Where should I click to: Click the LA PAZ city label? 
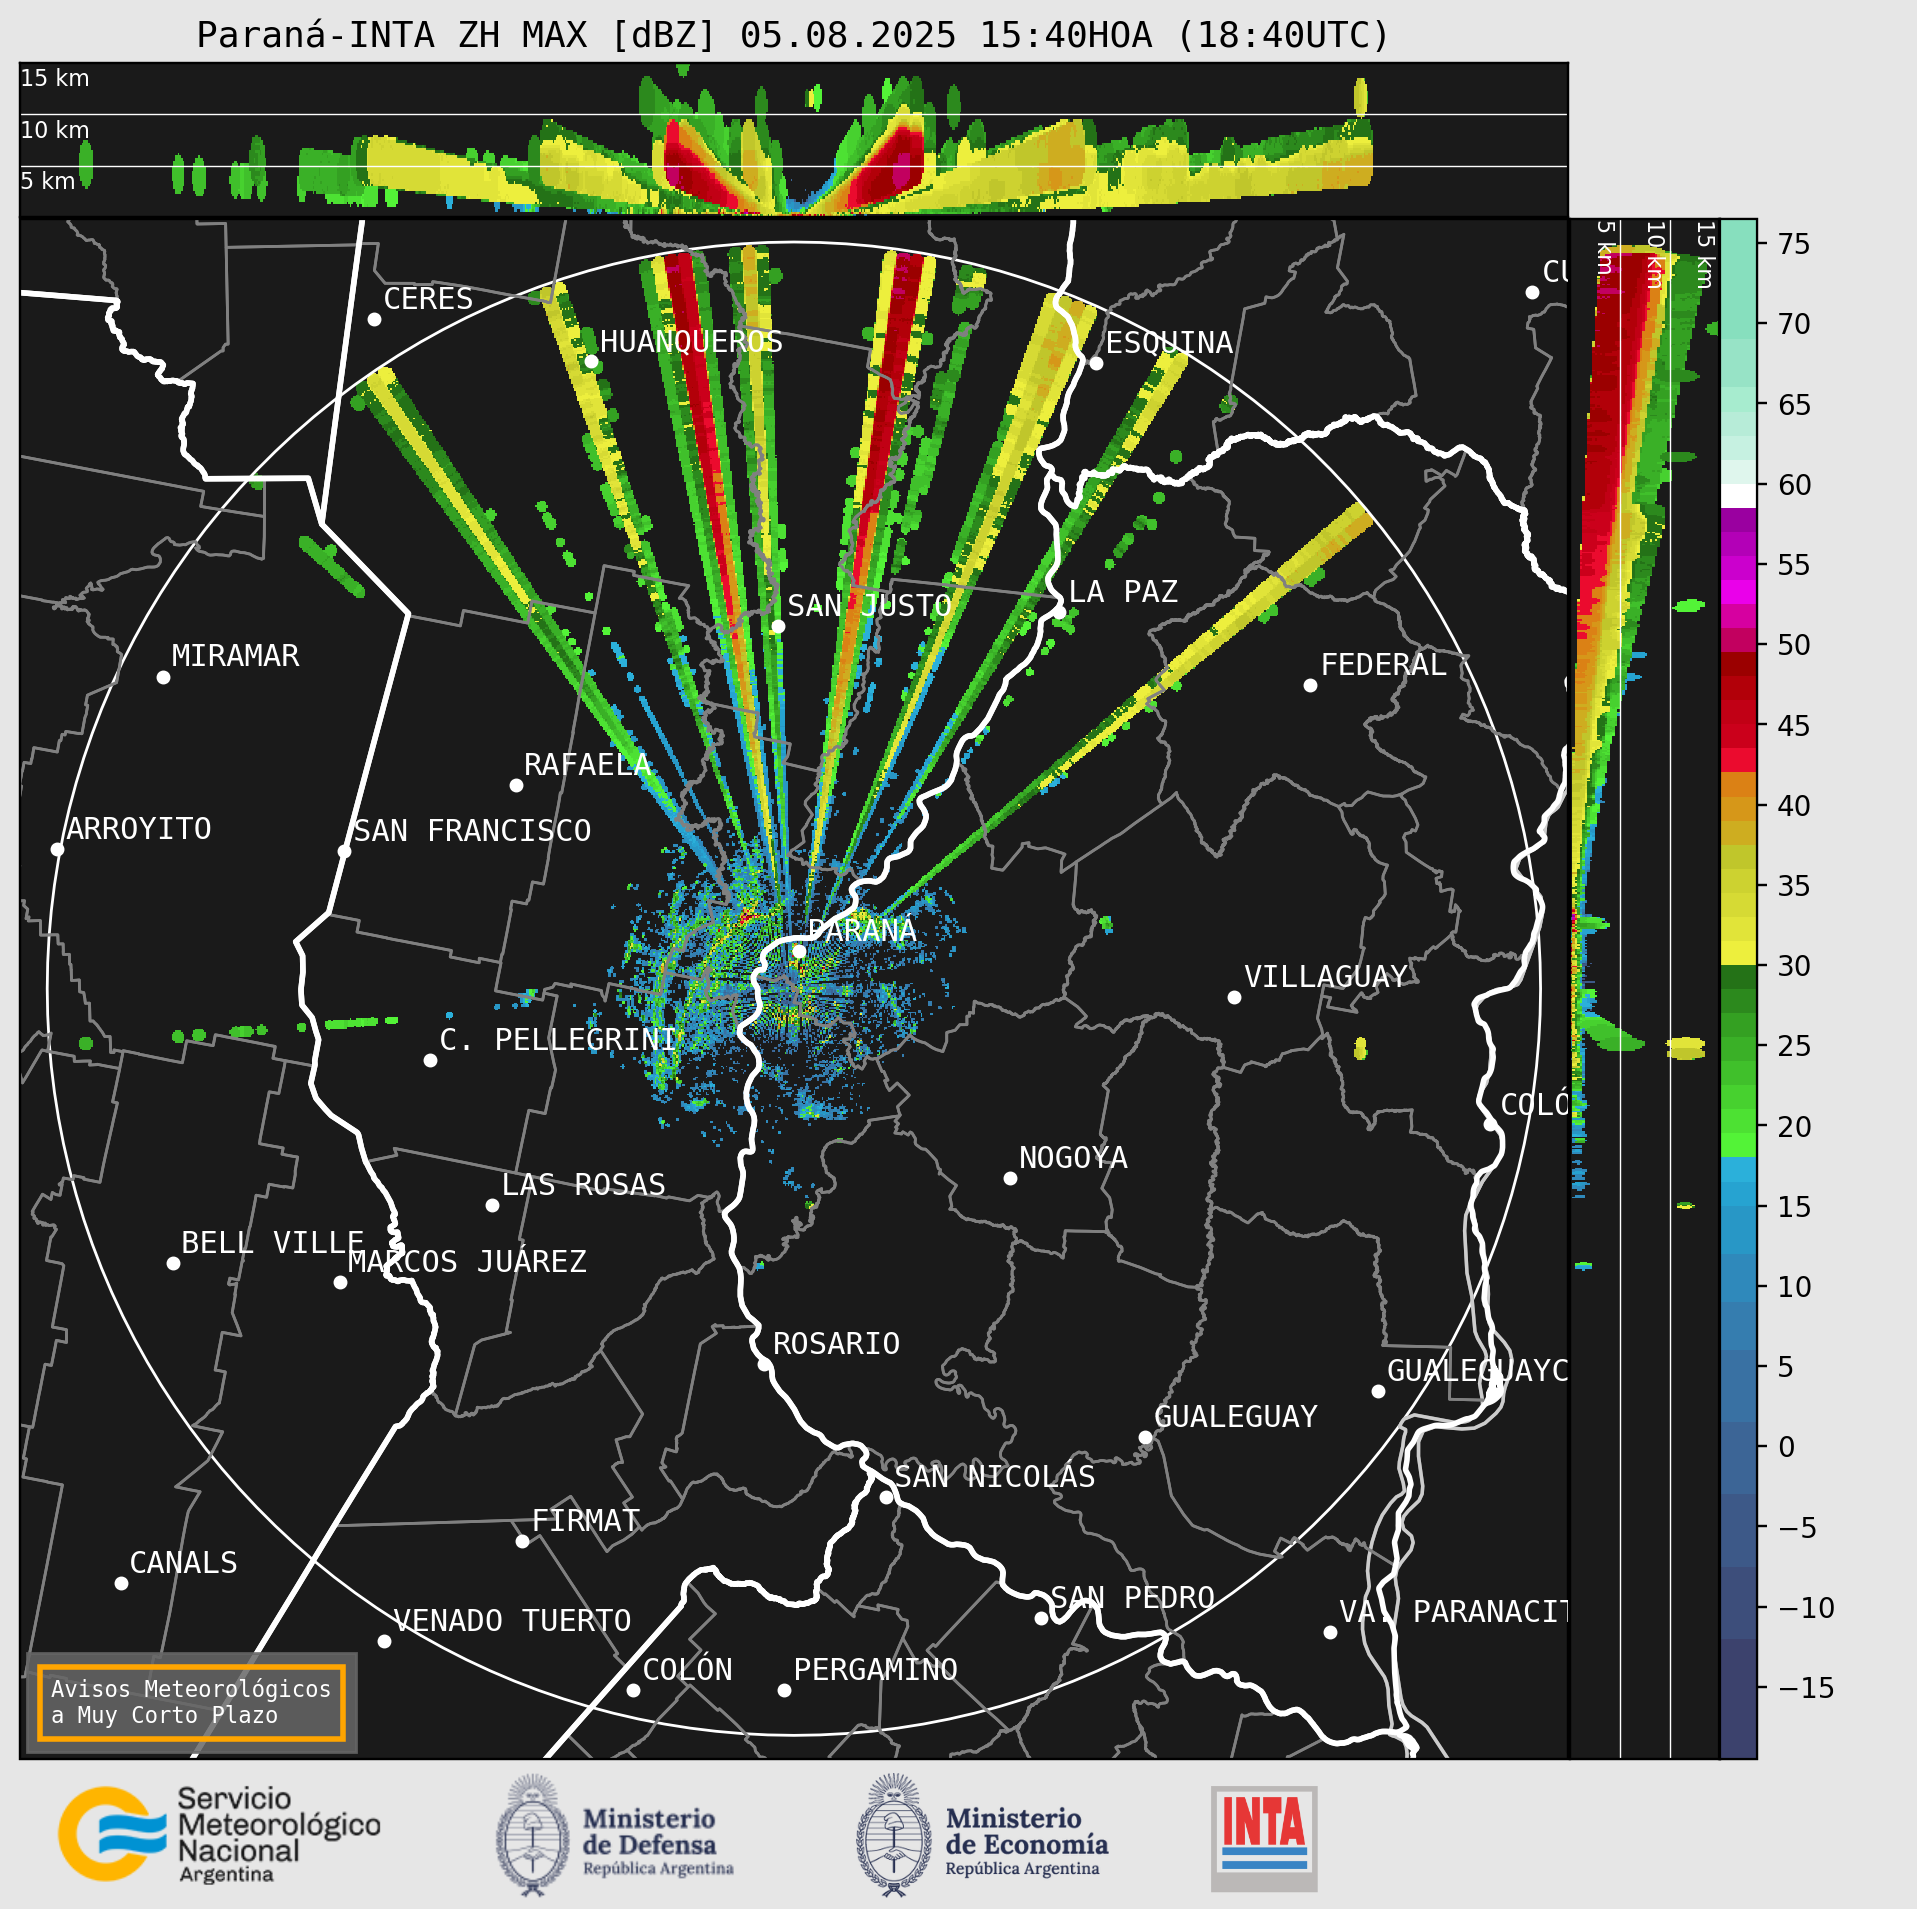pos(1123,591)
